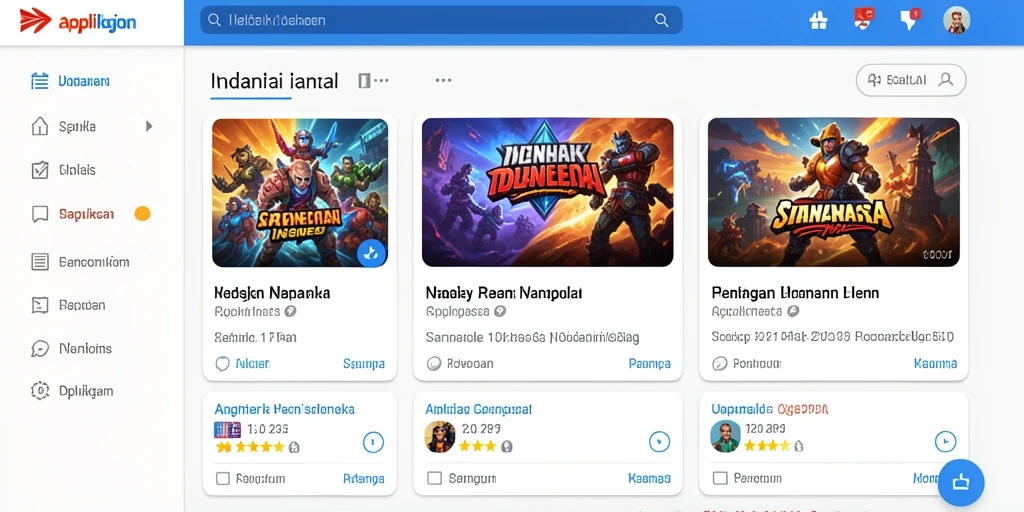Rate using stars on Uopenelds card

click(x=768, y=446)
